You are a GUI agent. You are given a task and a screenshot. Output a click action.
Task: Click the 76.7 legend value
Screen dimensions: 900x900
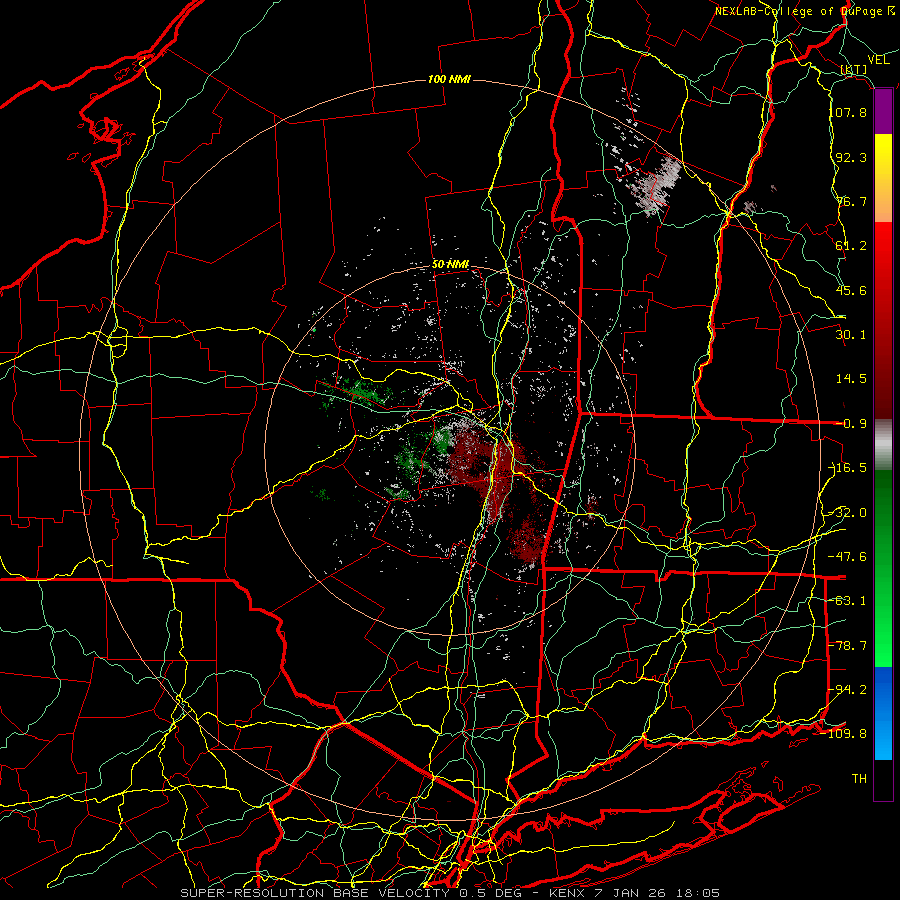click(x=851, y=201)
